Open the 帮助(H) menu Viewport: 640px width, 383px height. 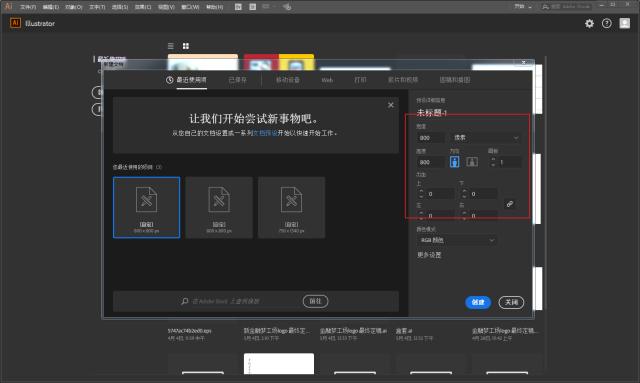coord(214,7)
